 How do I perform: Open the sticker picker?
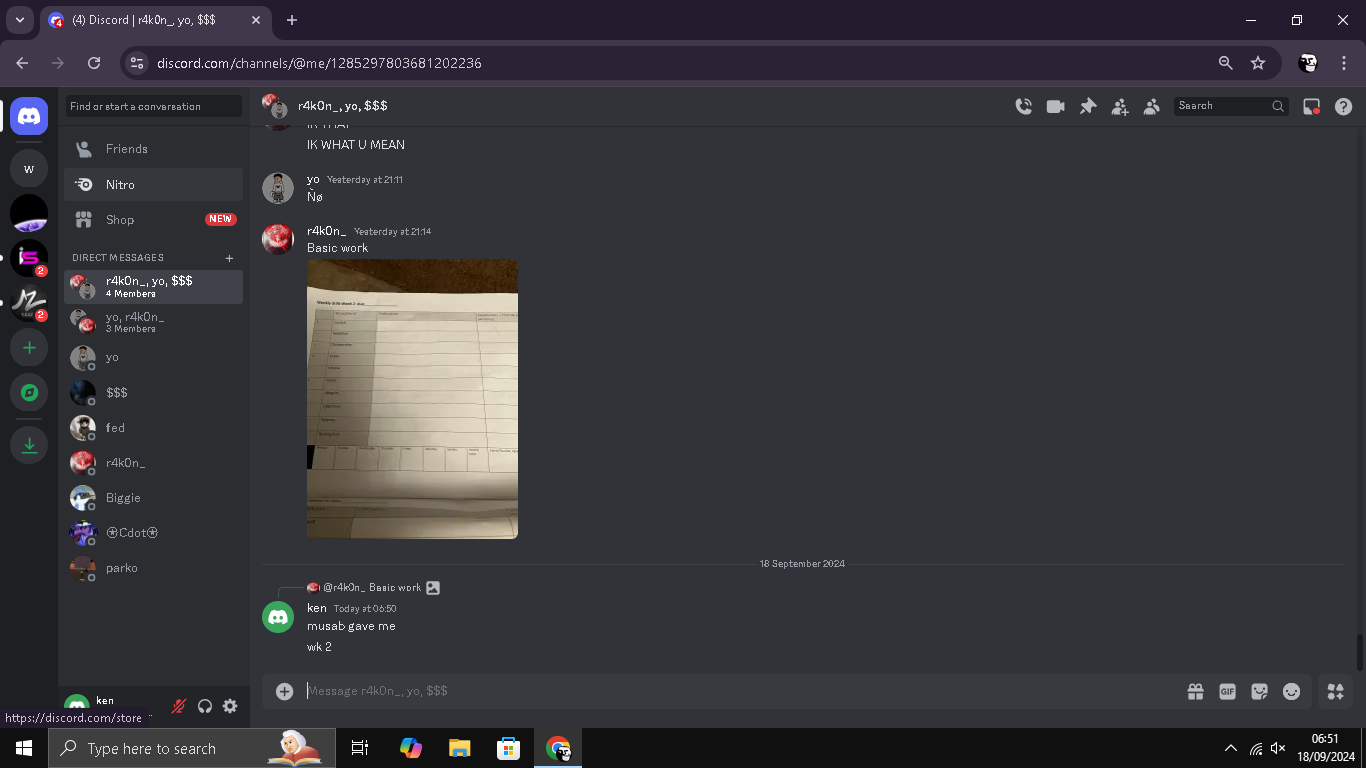(1260, 691)
